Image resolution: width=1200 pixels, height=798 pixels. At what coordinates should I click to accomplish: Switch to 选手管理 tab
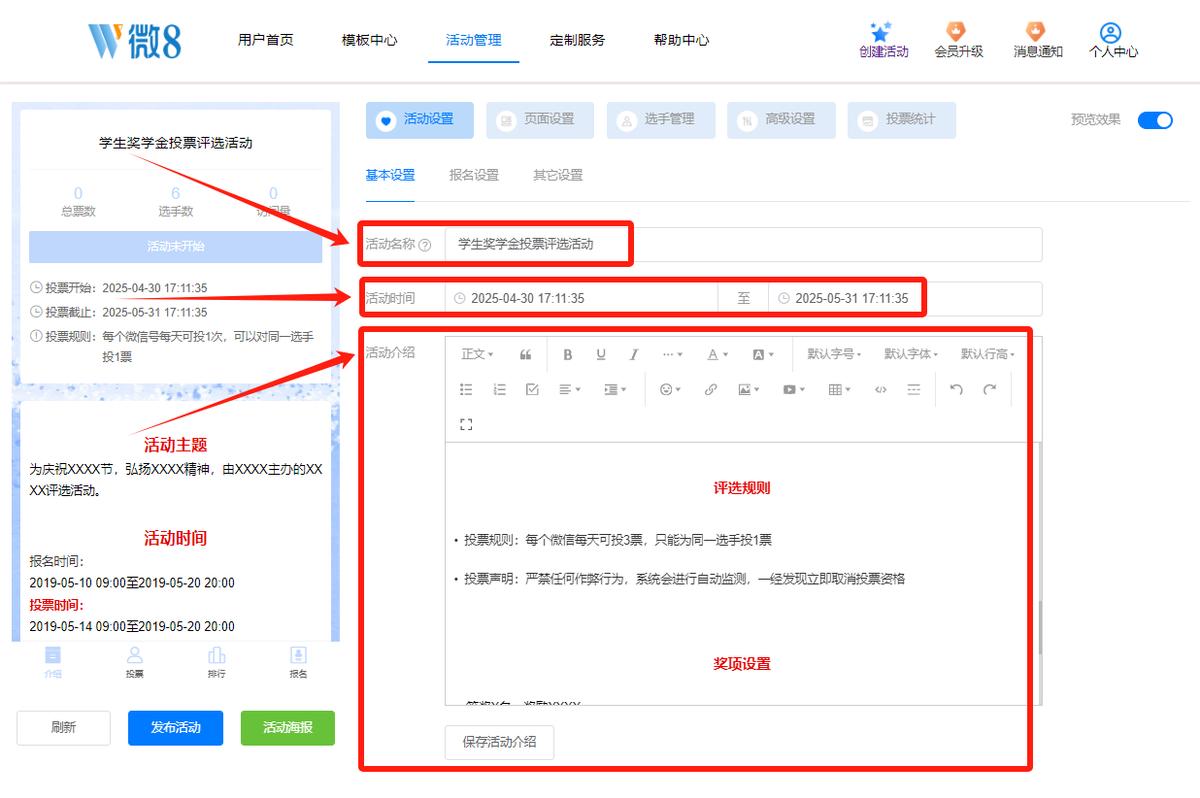coord(661,120)
